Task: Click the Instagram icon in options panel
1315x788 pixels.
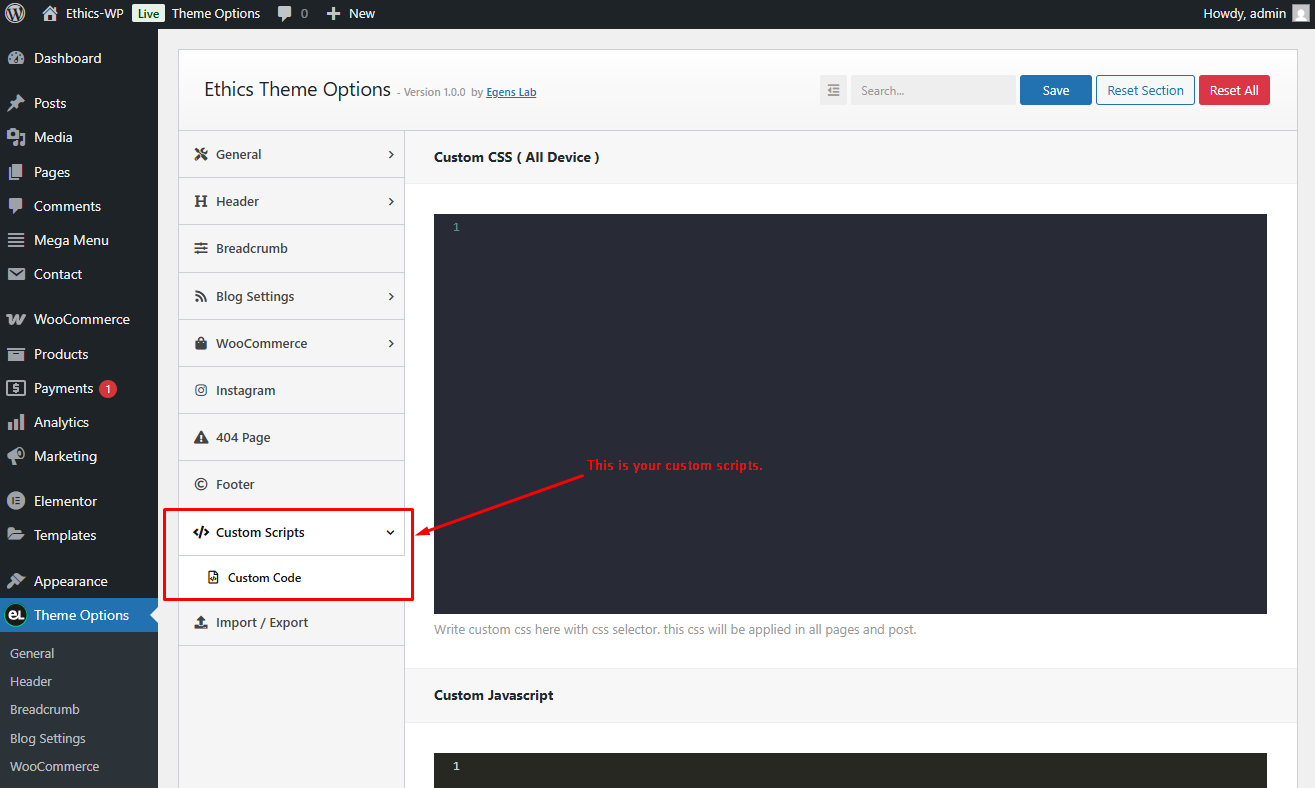Action: tap(200, 390)
